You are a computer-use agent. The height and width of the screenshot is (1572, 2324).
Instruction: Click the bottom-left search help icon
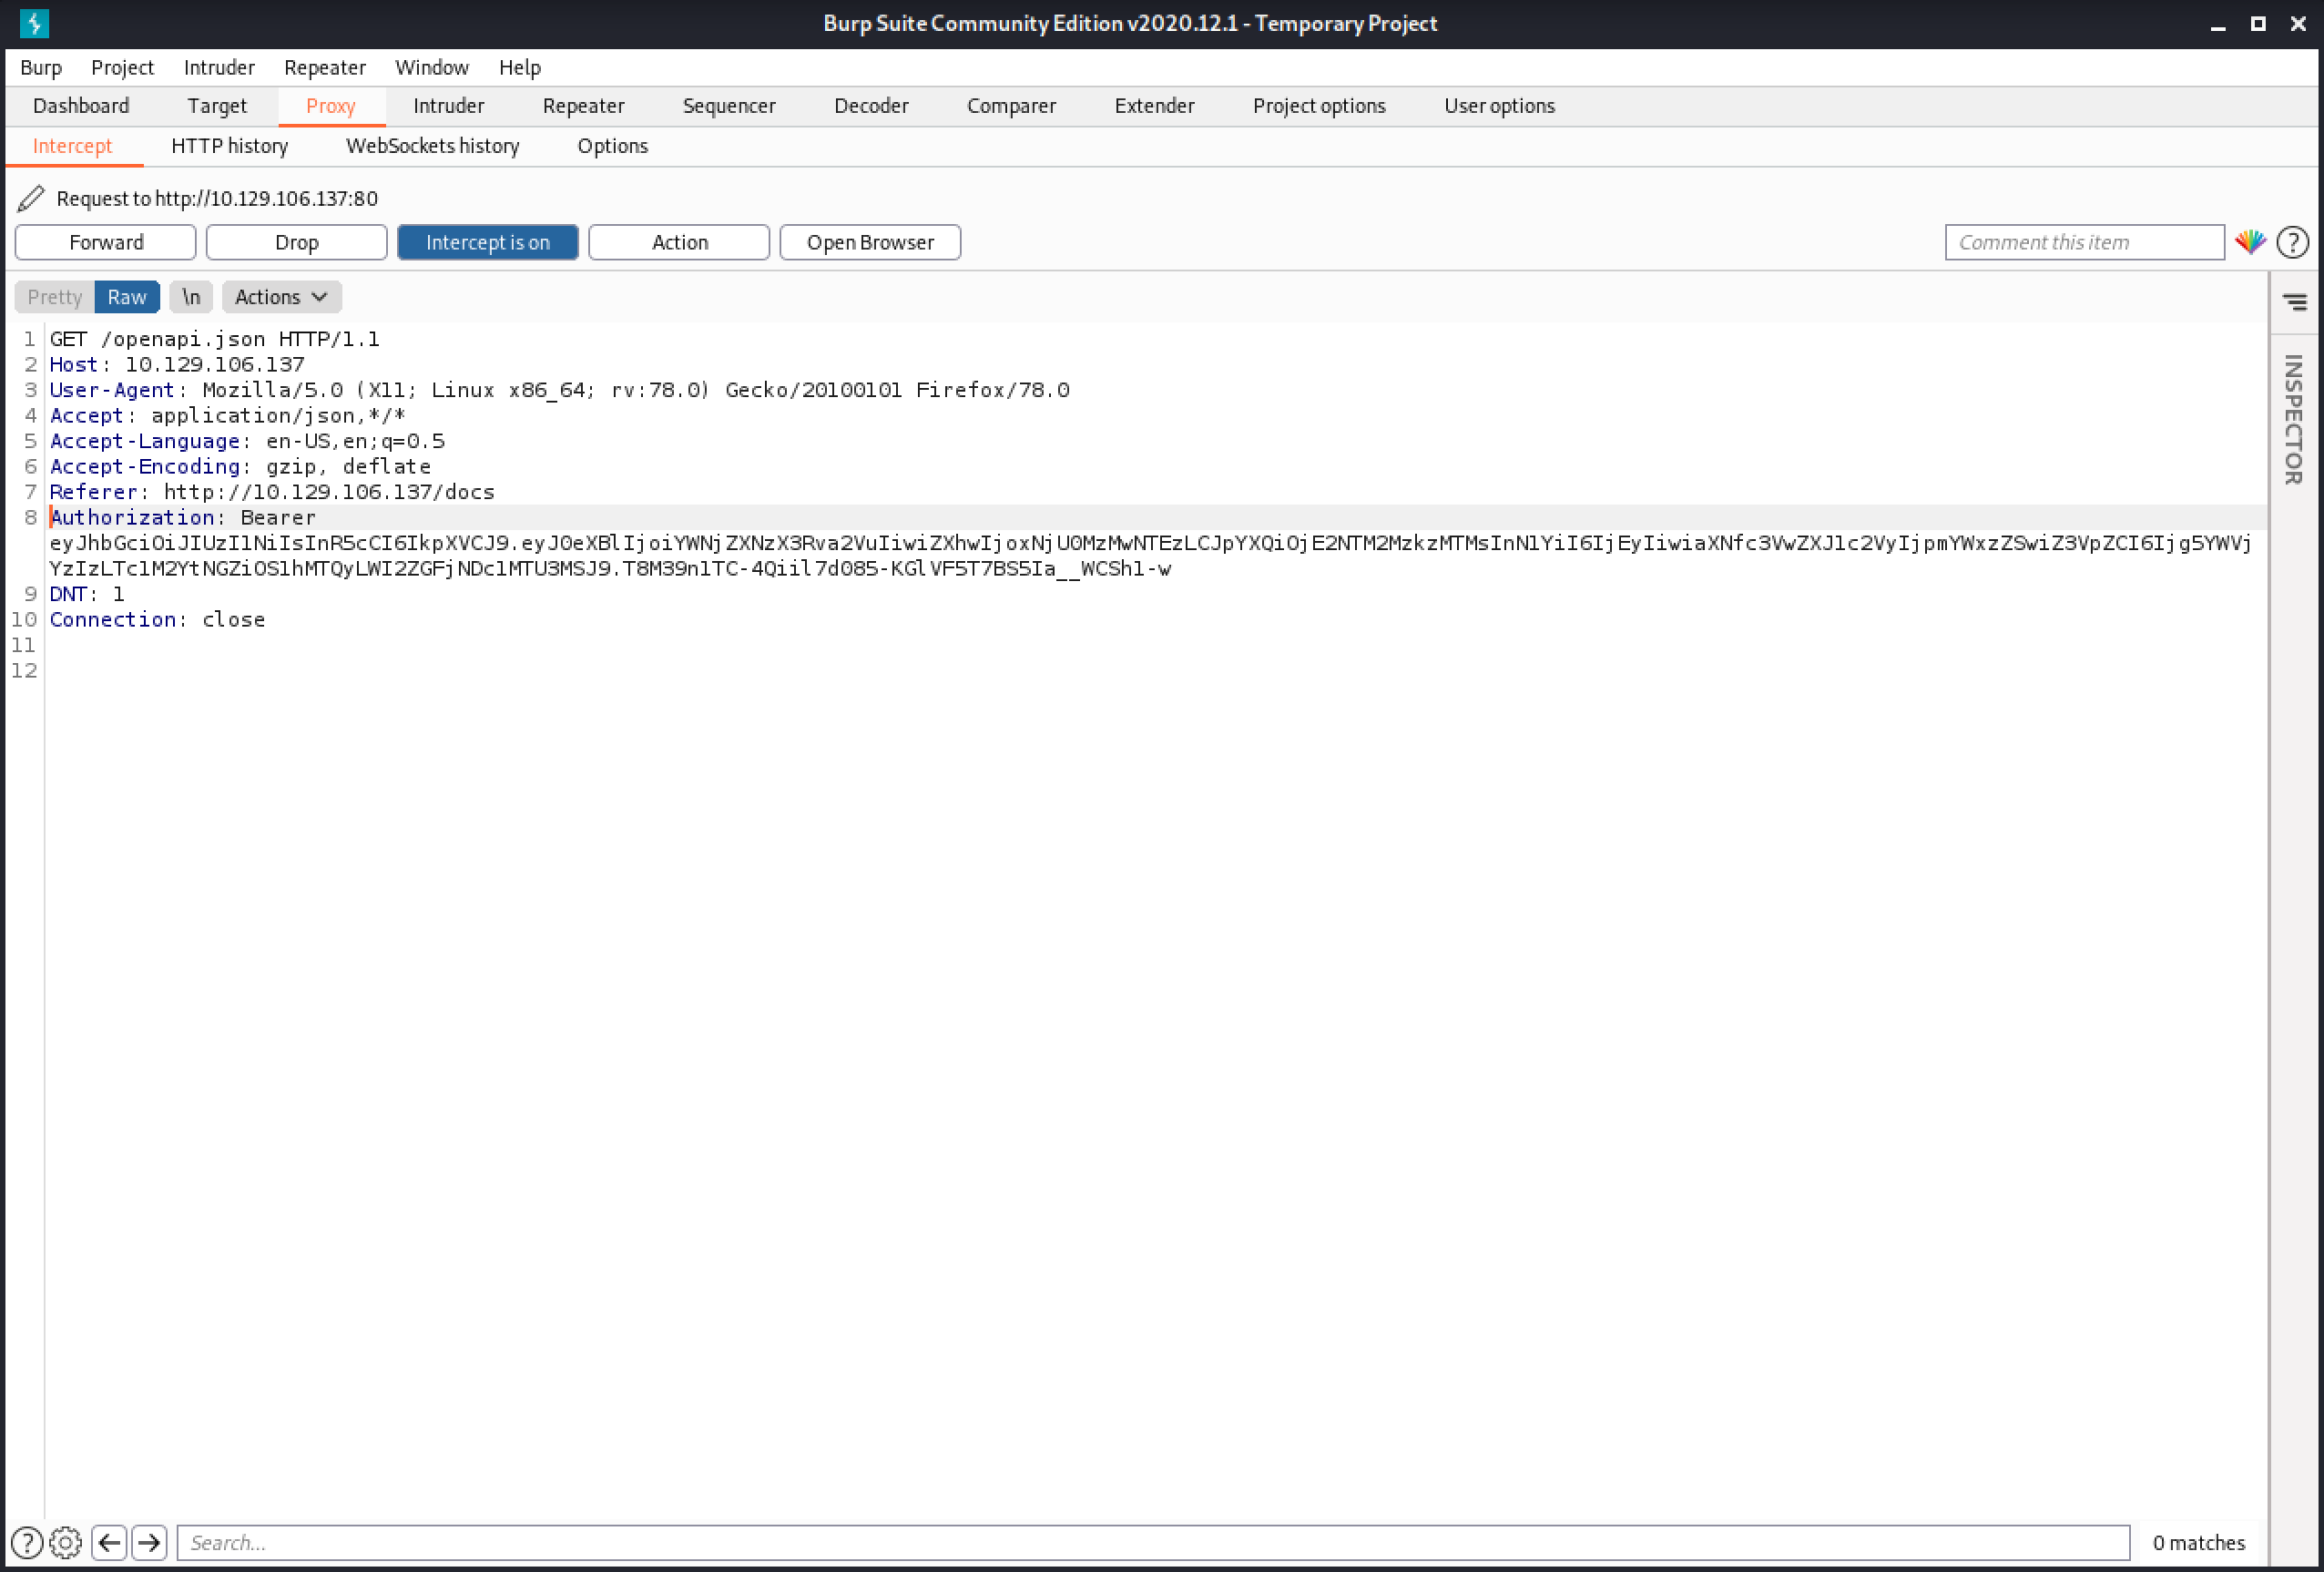pyautogui.click(x=27, y=1543)
